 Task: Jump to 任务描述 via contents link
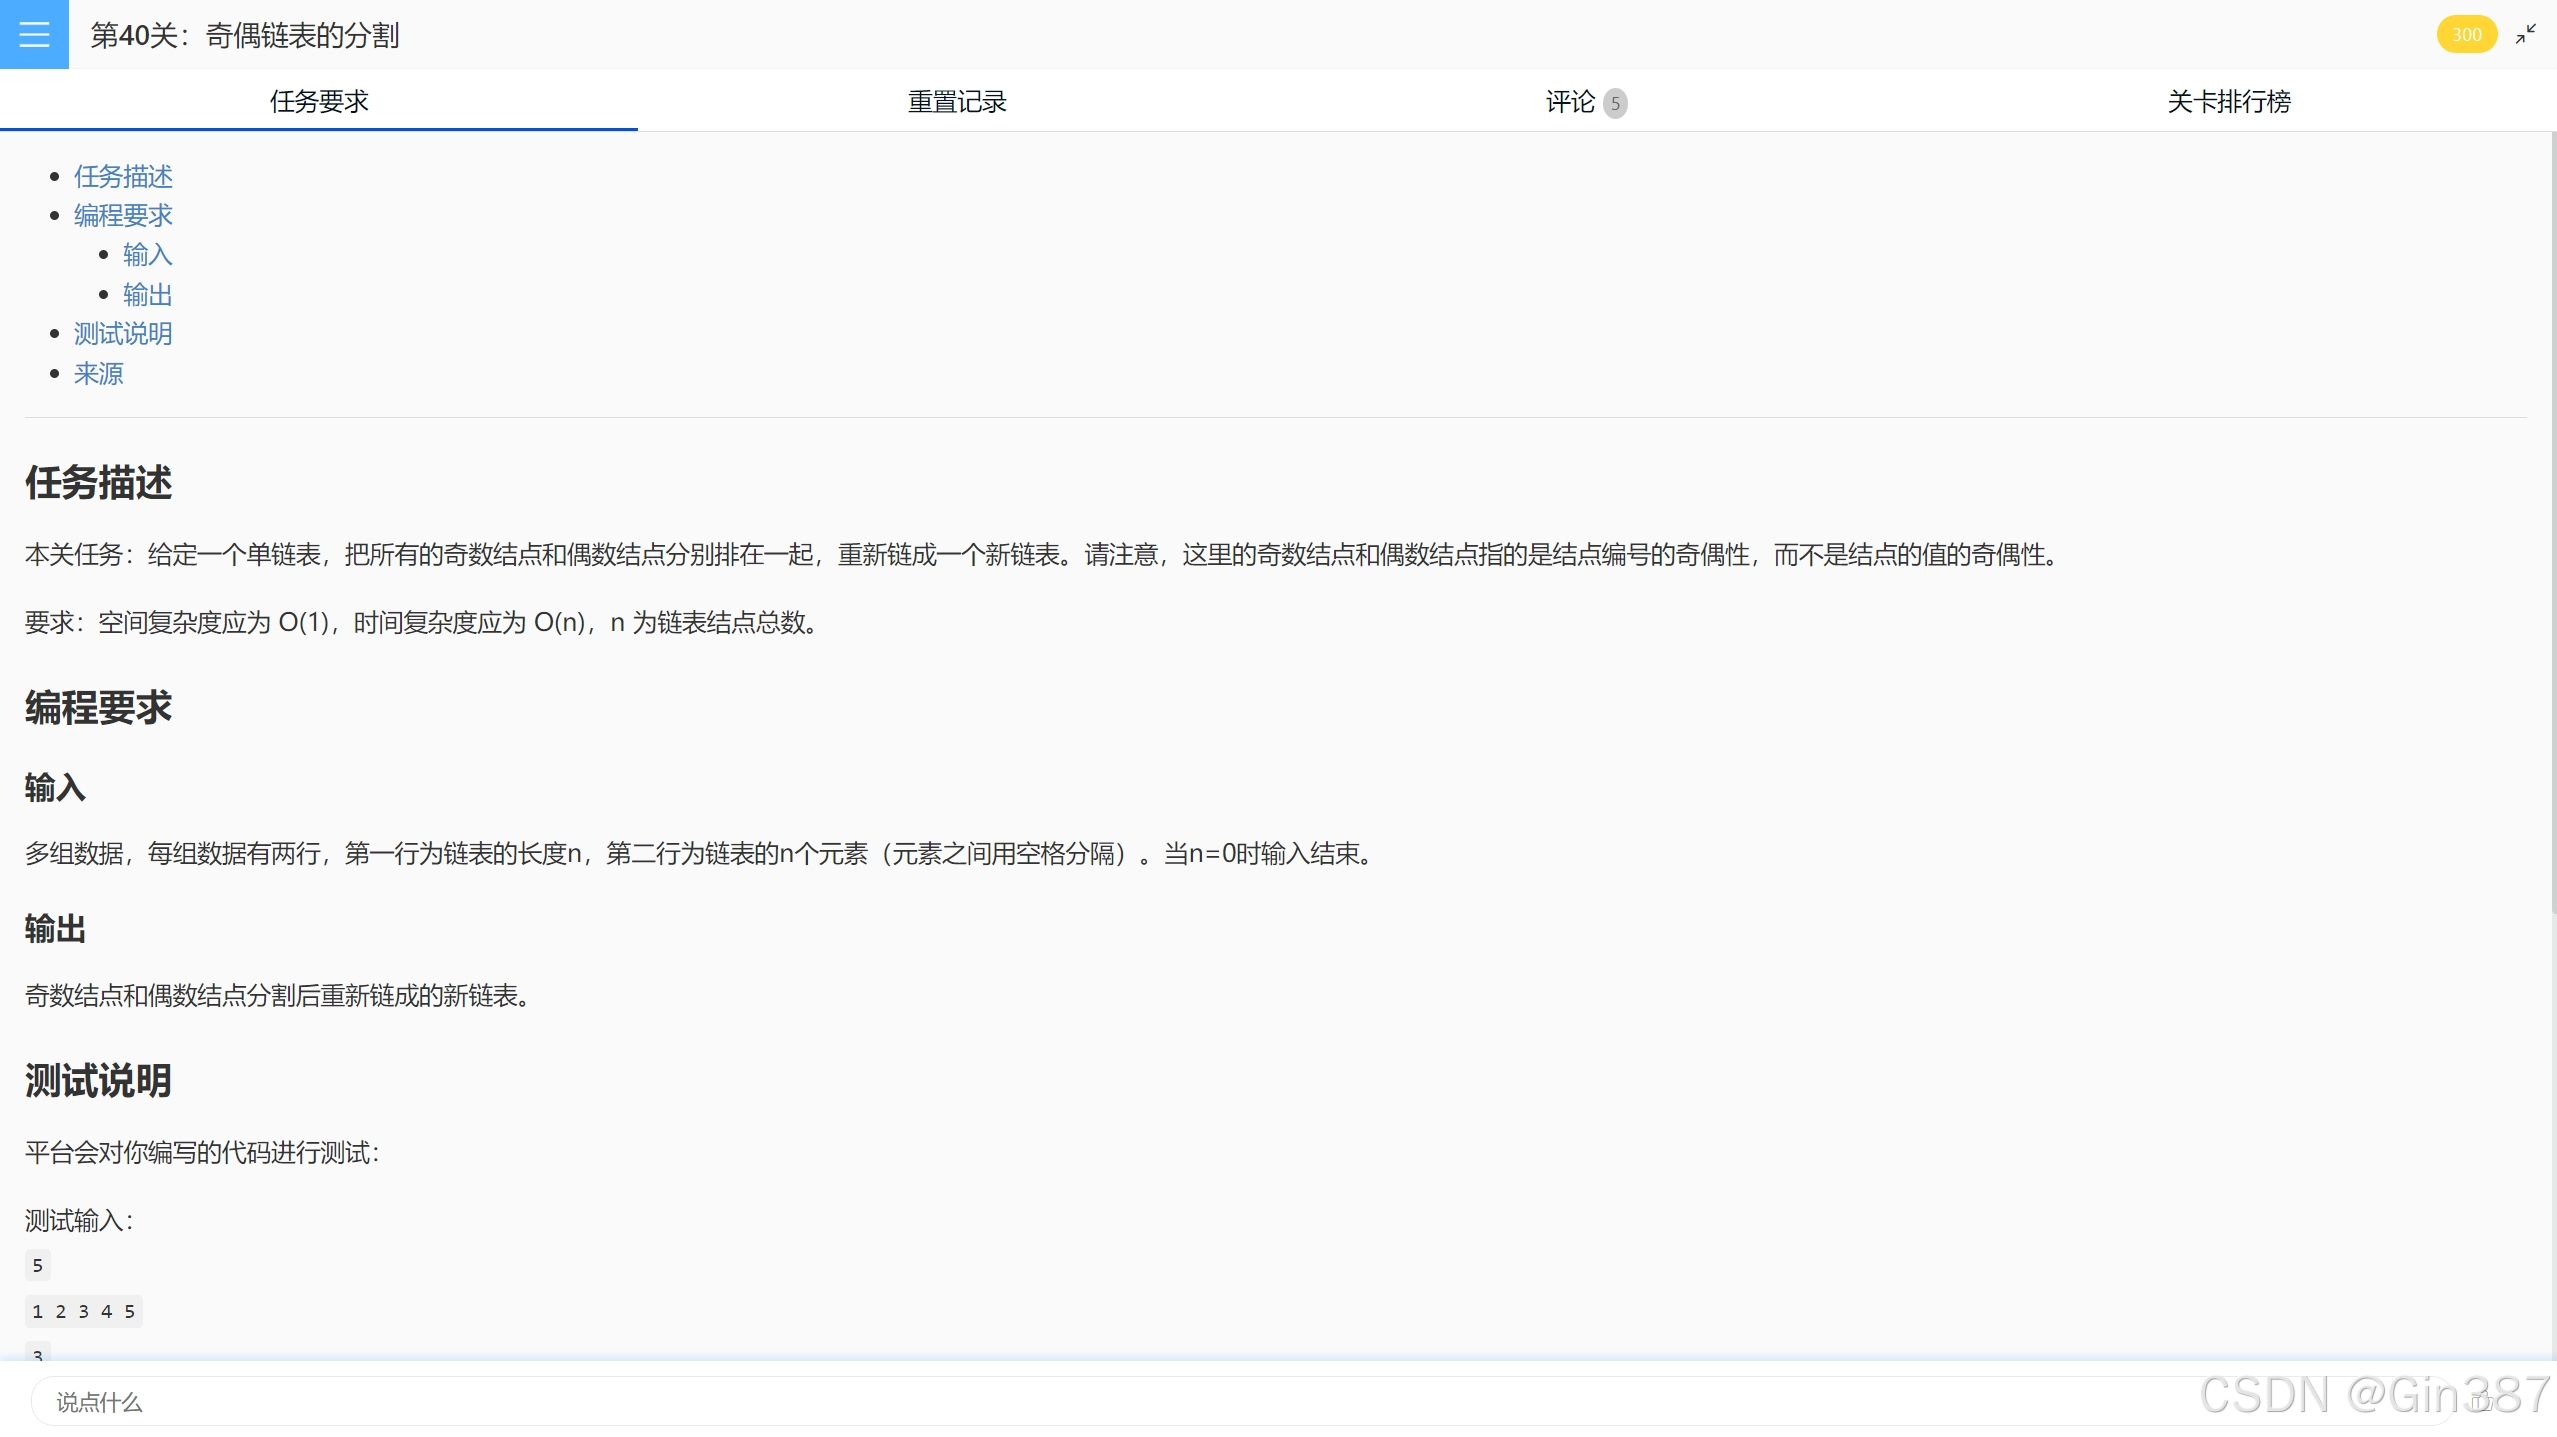click(123, 176)
